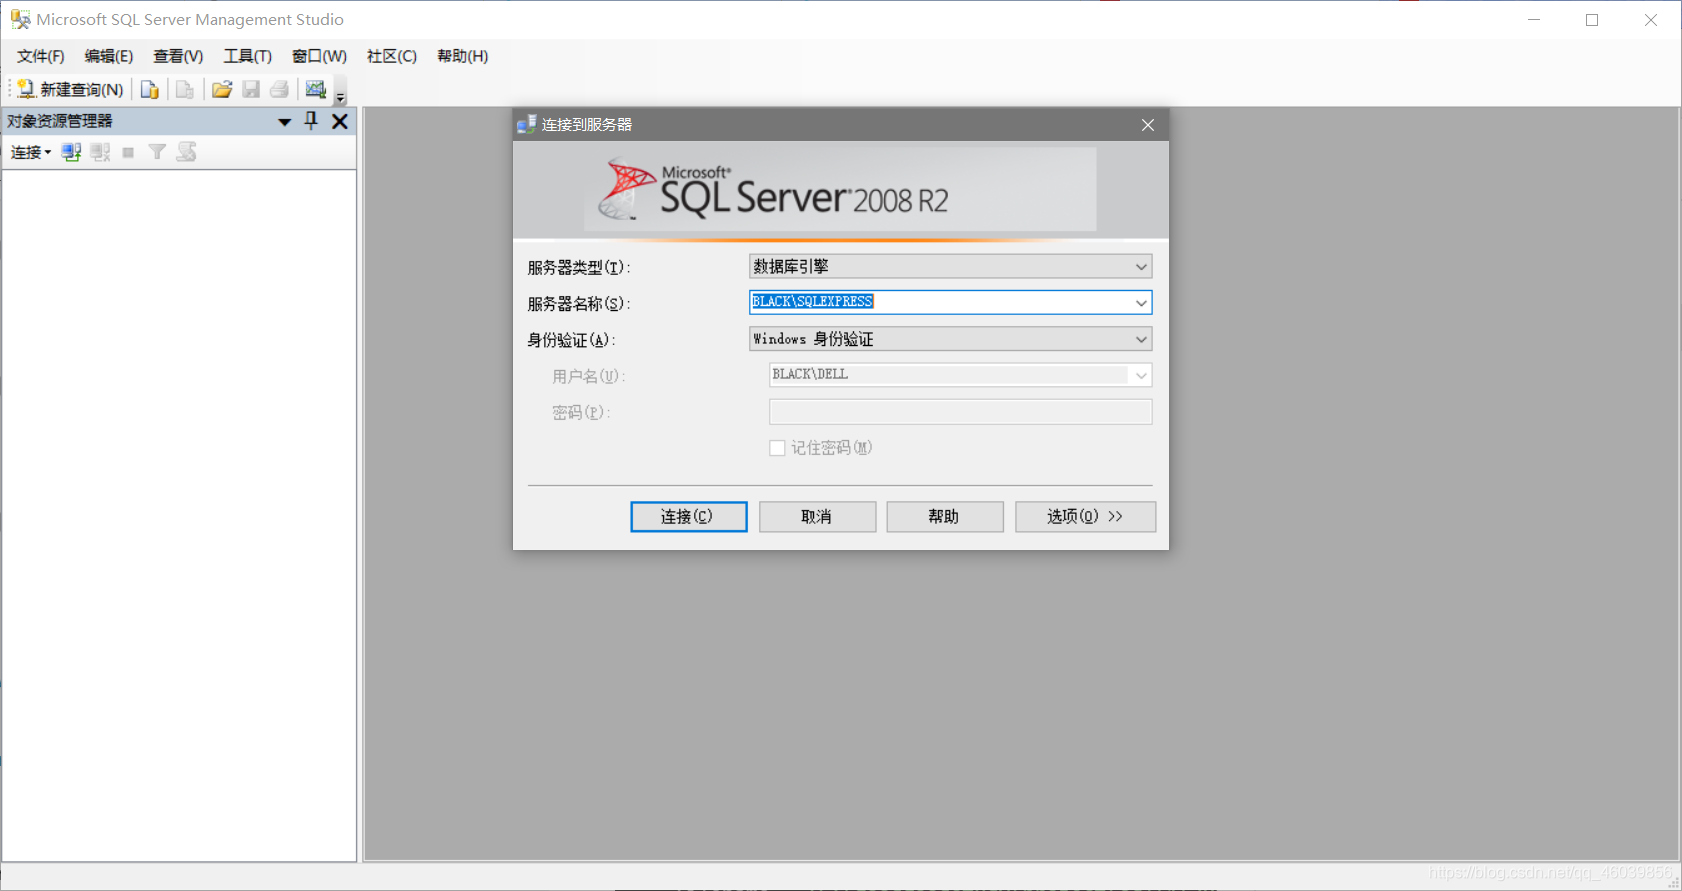The height and width of the screenshot is (891, 1682).
Task: Click the 密码 password field
Action: [960, 411]
